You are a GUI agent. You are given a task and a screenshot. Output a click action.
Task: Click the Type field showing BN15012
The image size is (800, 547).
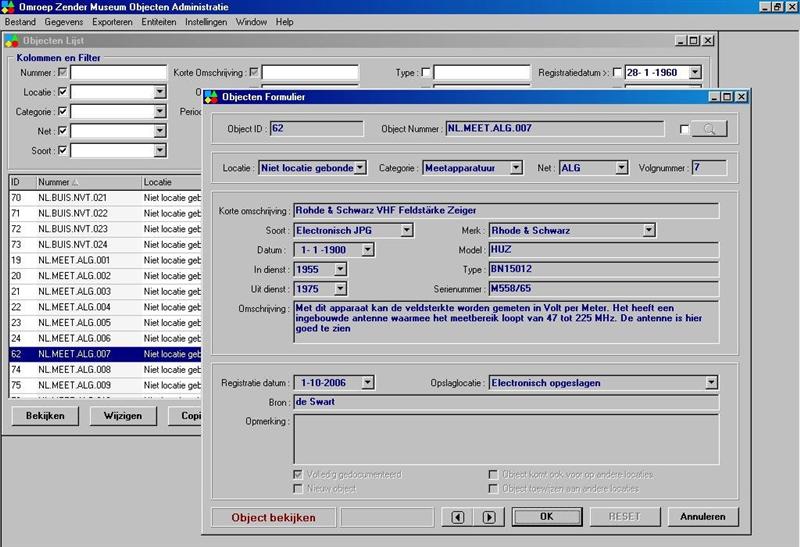(604, 269)
